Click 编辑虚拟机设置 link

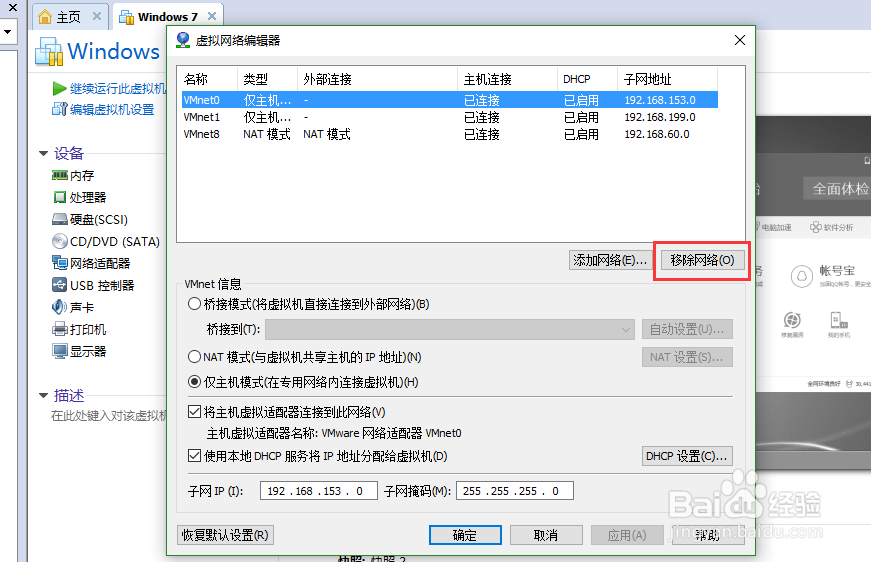pyautogui.click(x=112, y=109)
